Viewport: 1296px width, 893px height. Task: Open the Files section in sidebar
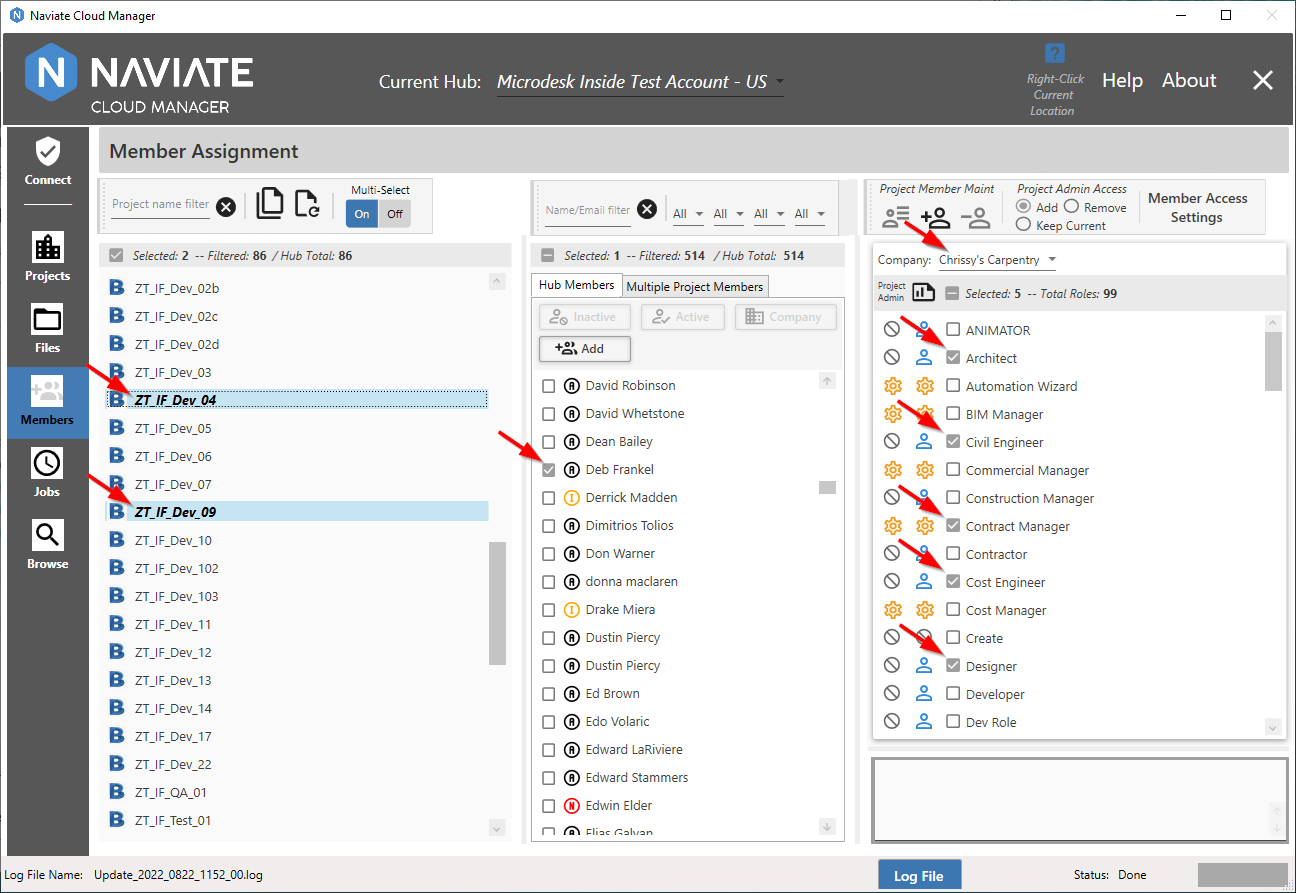[x=48, y=329]
